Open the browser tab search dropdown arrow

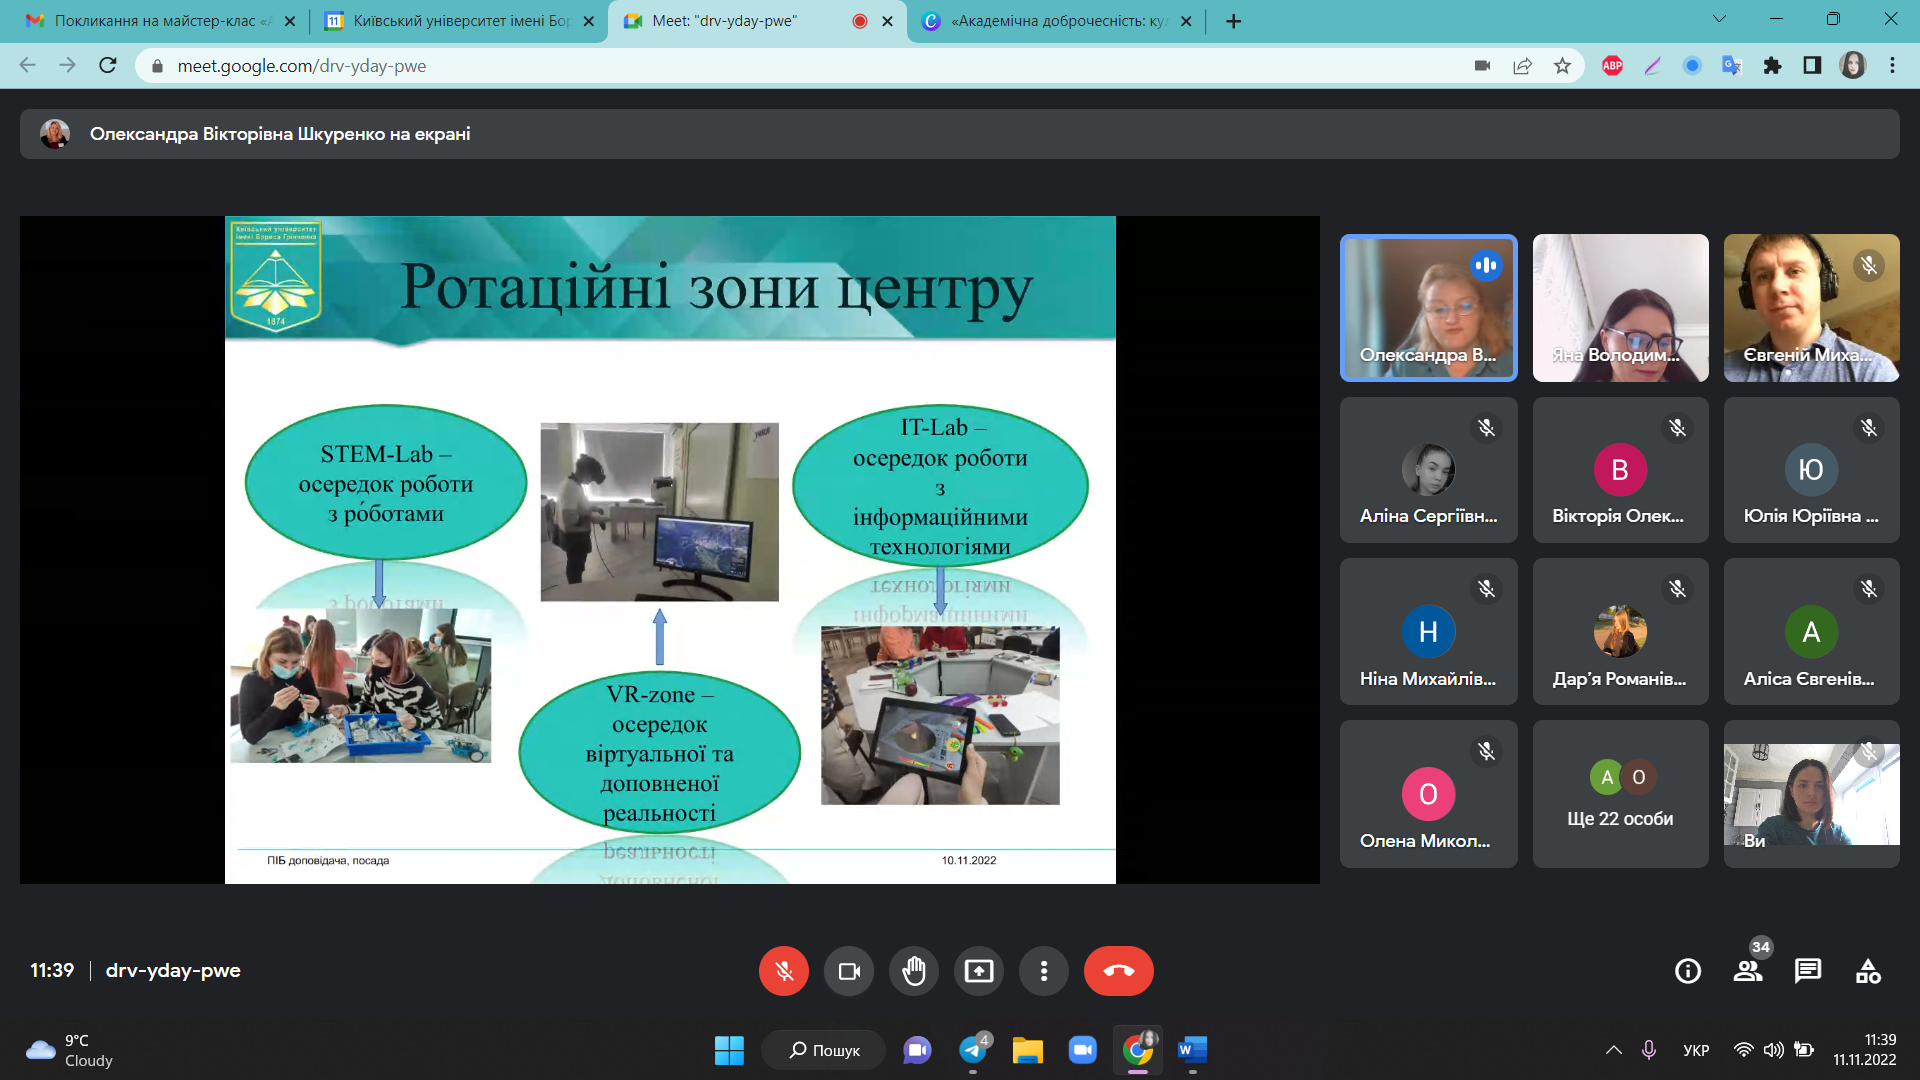(1719, 19)
